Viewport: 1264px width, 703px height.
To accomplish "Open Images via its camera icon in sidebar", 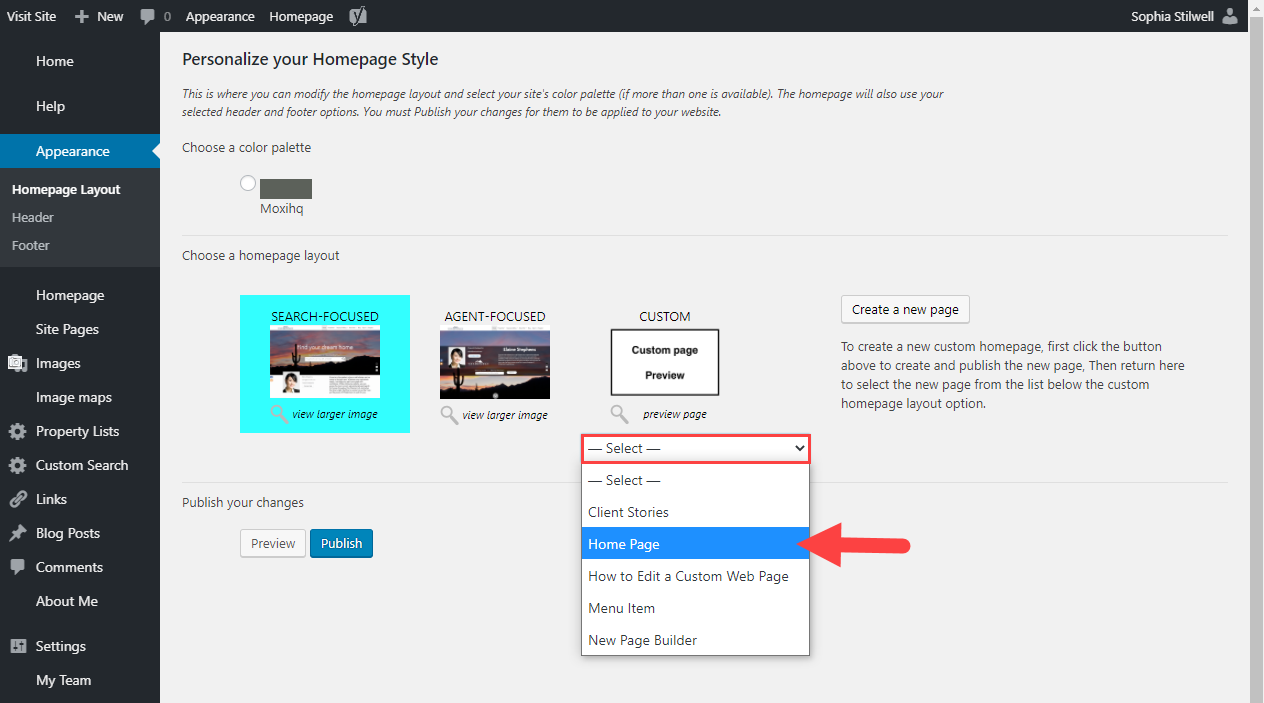I will pyautogui.click(x=17, y=364).
